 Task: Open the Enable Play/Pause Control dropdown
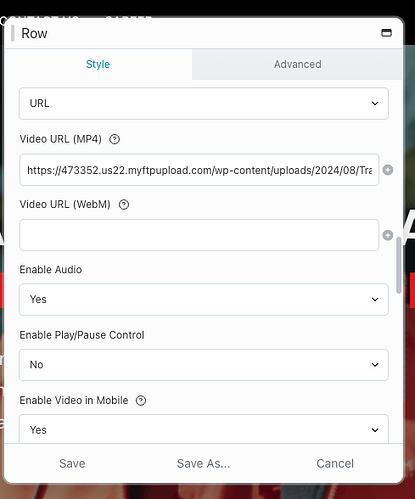[204, 365]
